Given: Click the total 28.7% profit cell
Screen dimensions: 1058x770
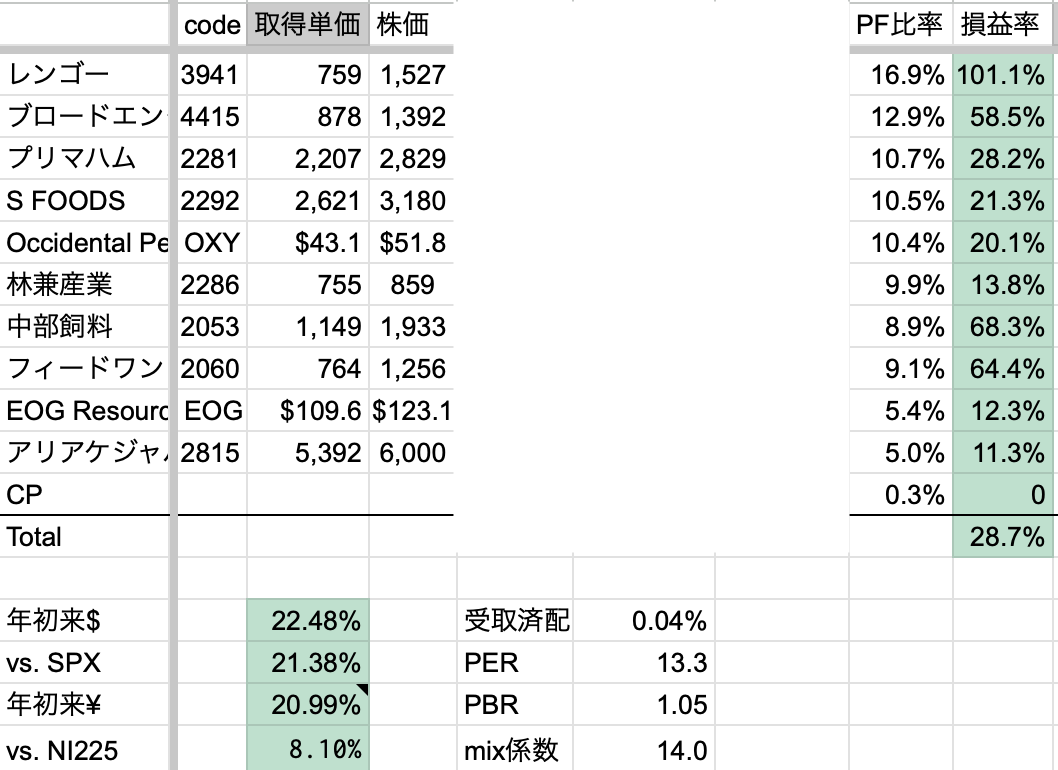Looking at the screenshot, I should 1001,537.
